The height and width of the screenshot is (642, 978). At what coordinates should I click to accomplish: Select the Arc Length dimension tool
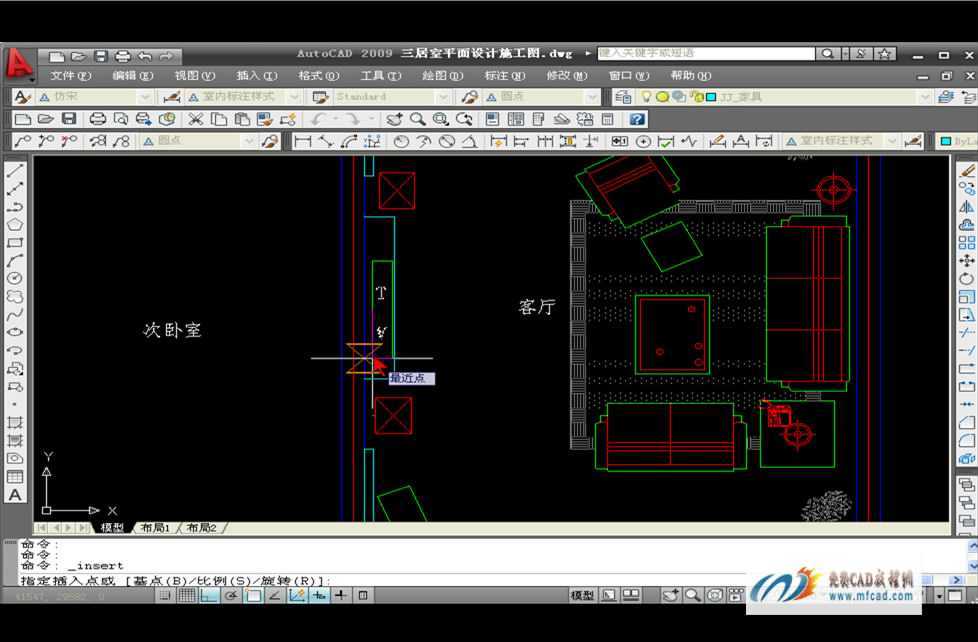(349, 142)
